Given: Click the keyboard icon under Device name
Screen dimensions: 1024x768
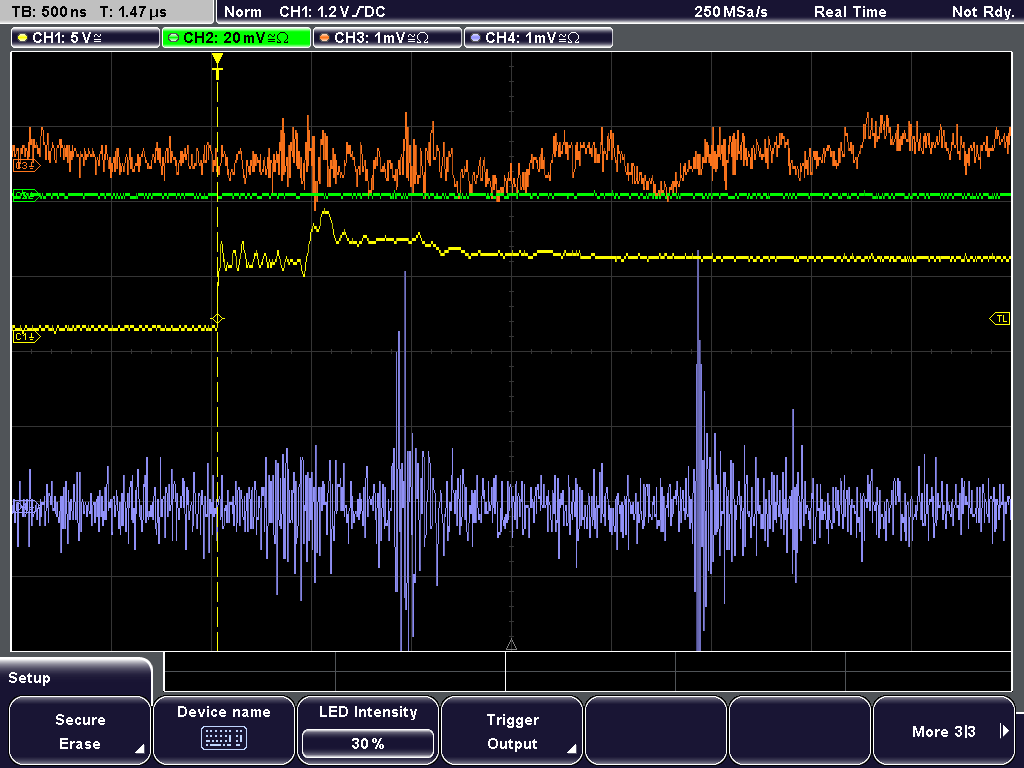Looking at the screenshot, I should (223, 738).
